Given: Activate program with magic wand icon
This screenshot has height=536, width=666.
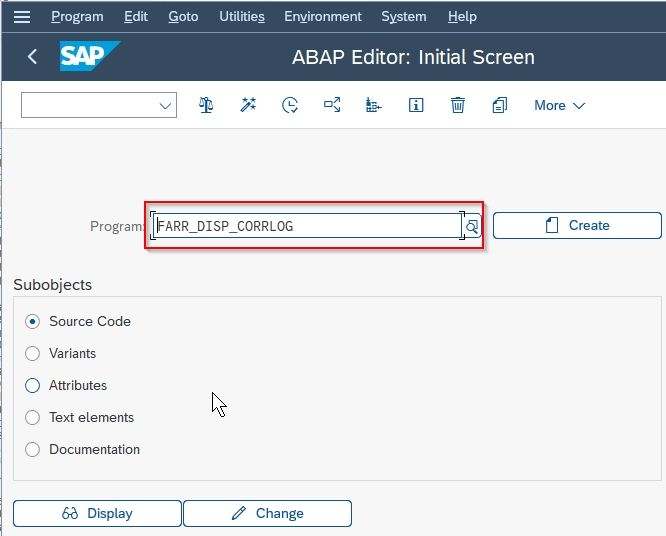Looking at the screenshot, I should point(248,105).
